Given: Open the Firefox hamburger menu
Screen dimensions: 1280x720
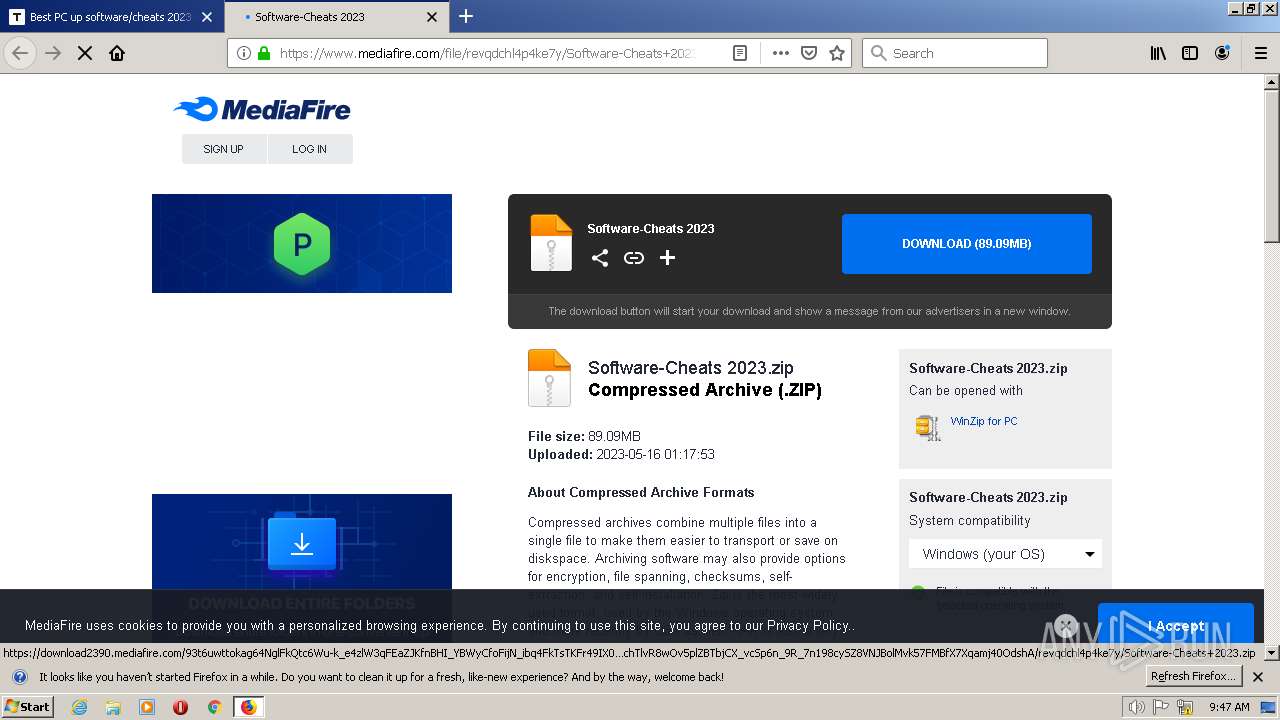Looking at the screenshot, I should point(1260,53).
